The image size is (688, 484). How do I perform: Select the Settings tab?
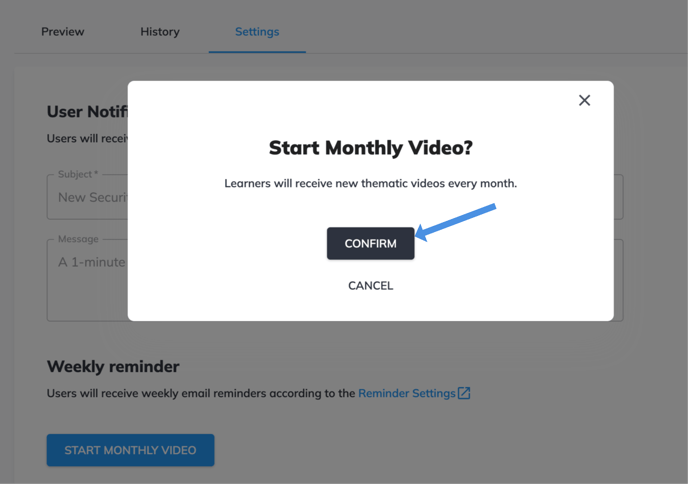[x=257, y=32]
